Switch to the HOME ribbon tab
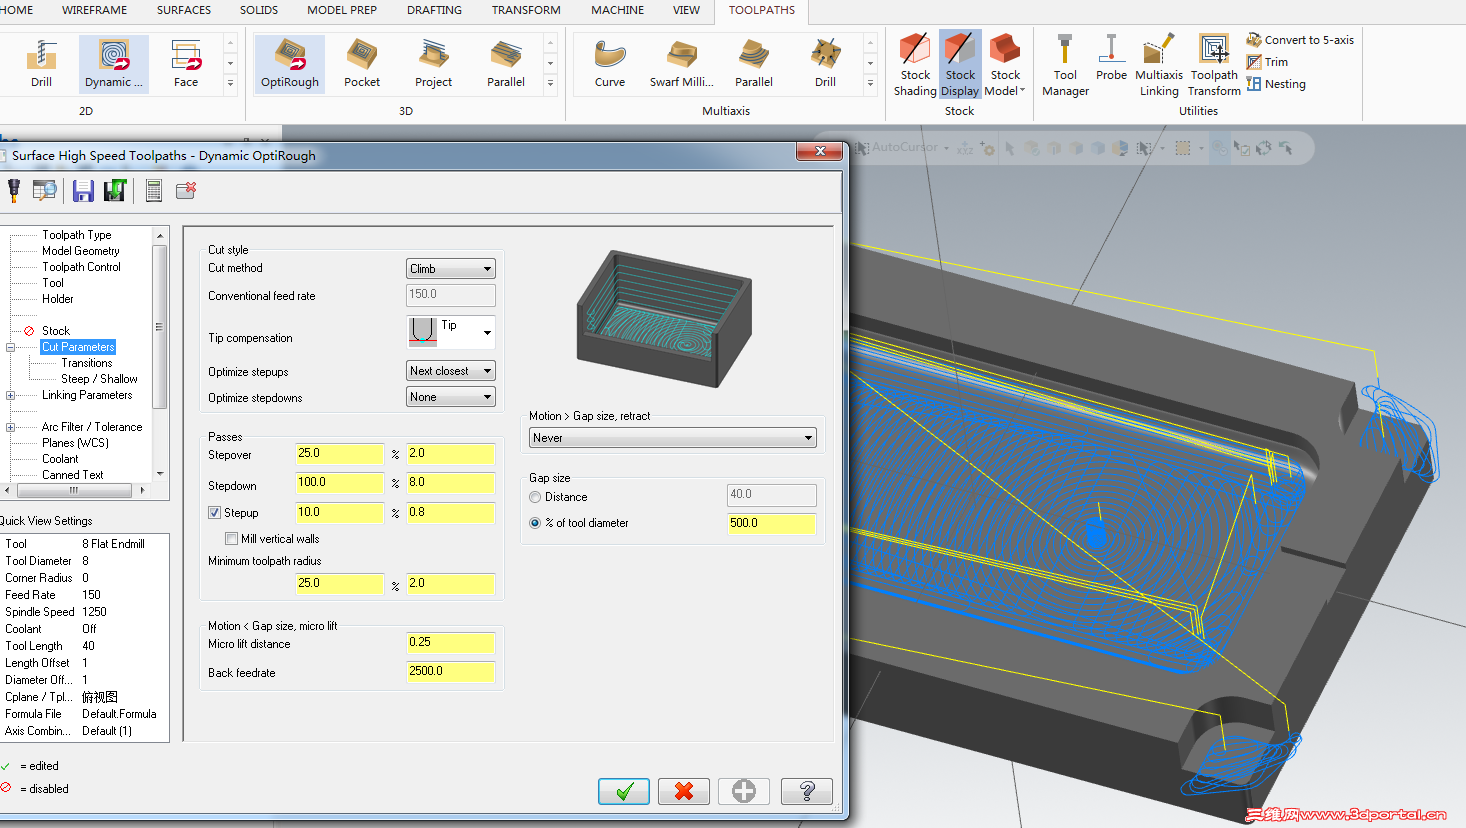1466x828 pixels. 16,10
